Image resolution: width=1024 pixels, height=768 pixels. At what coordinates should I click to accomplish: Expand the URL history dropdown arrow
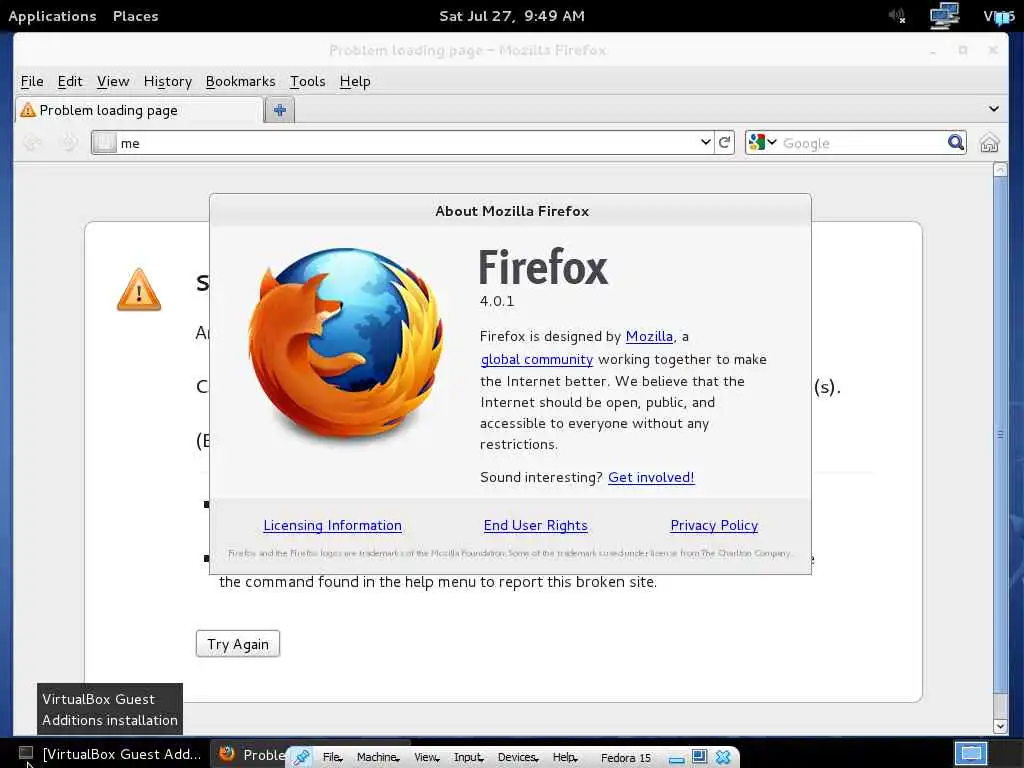pyautogui.click(x=705, y=142)
